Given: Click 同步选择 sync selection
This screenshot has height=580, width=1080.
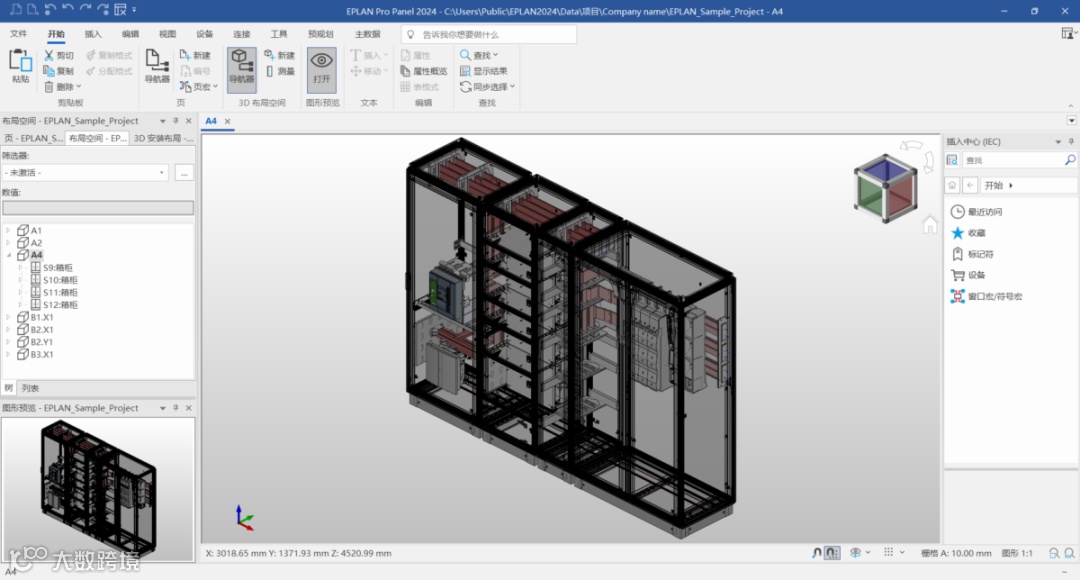Looking at the screenshot, I should coord(484,87).
